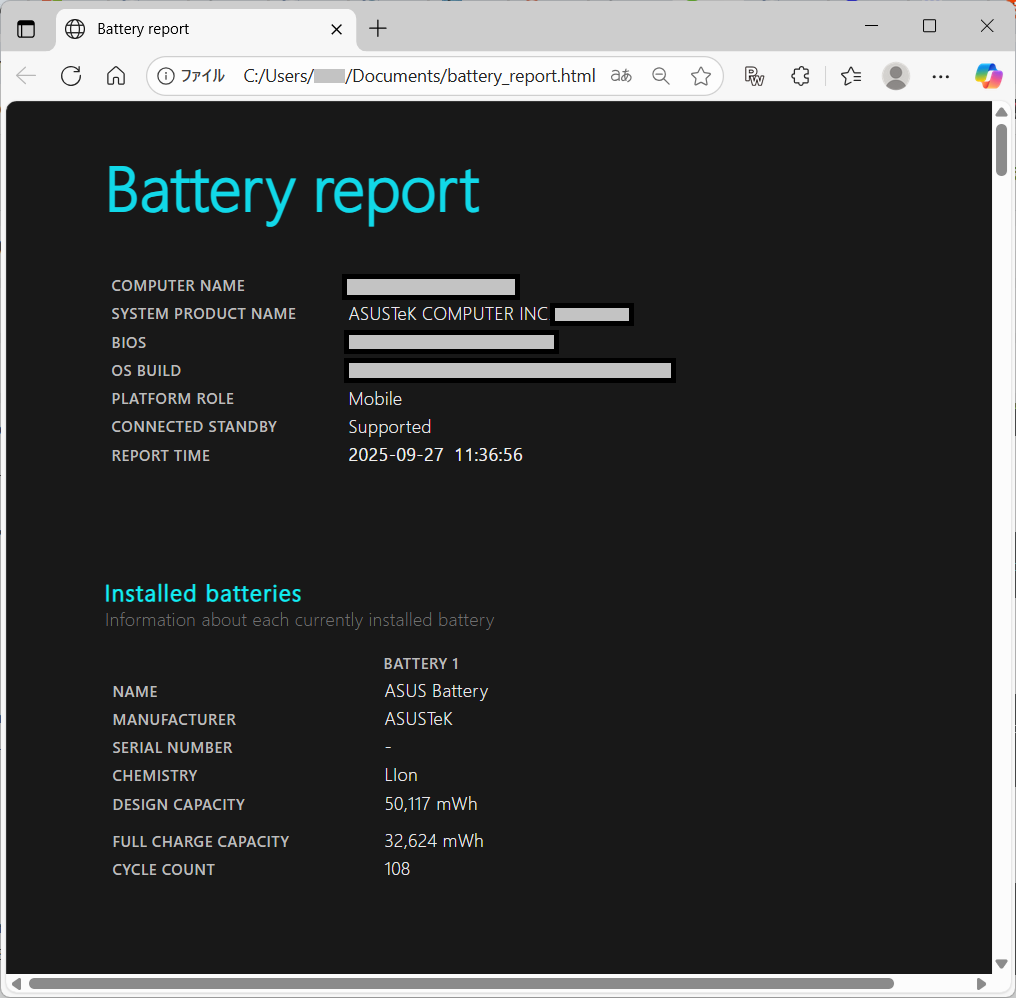1016x998 pixels.
Task: Open the Favorites list
Action: 850,76
